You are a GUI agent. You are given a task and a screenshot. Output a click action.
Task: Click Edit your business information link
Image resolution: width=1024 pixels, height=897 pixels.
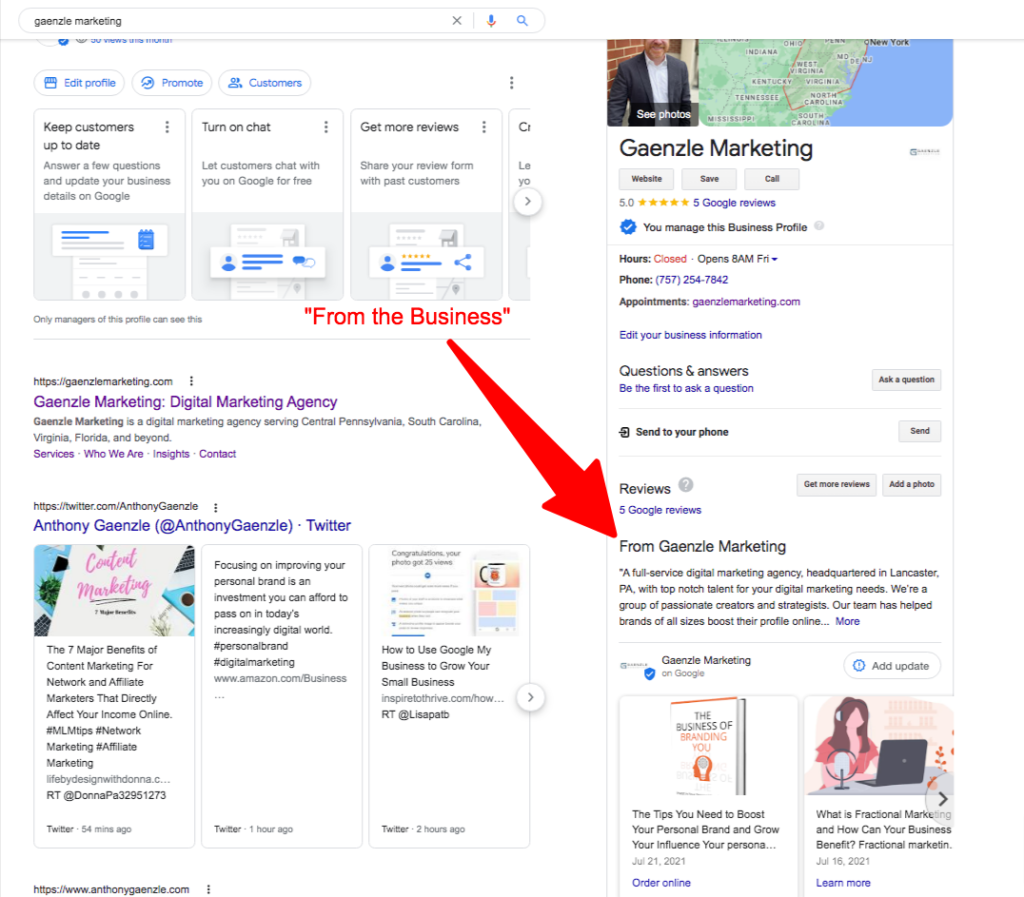(x=690, y=335)
